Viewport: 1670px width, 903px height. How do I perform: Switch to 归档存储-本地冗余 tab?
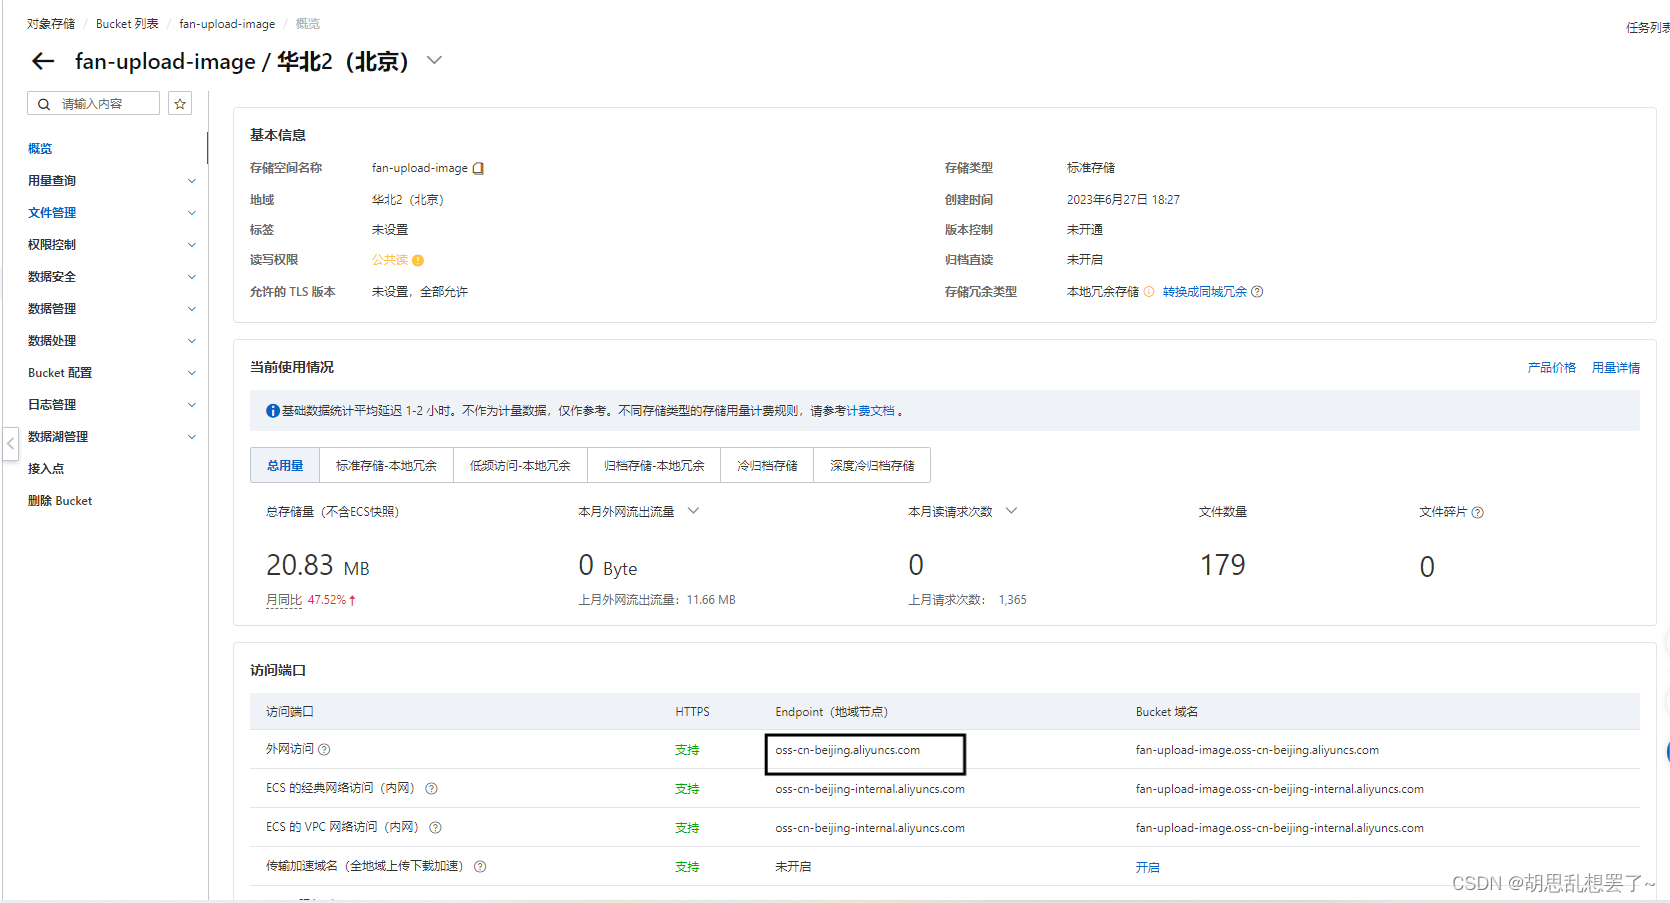[x=654, y=465]
